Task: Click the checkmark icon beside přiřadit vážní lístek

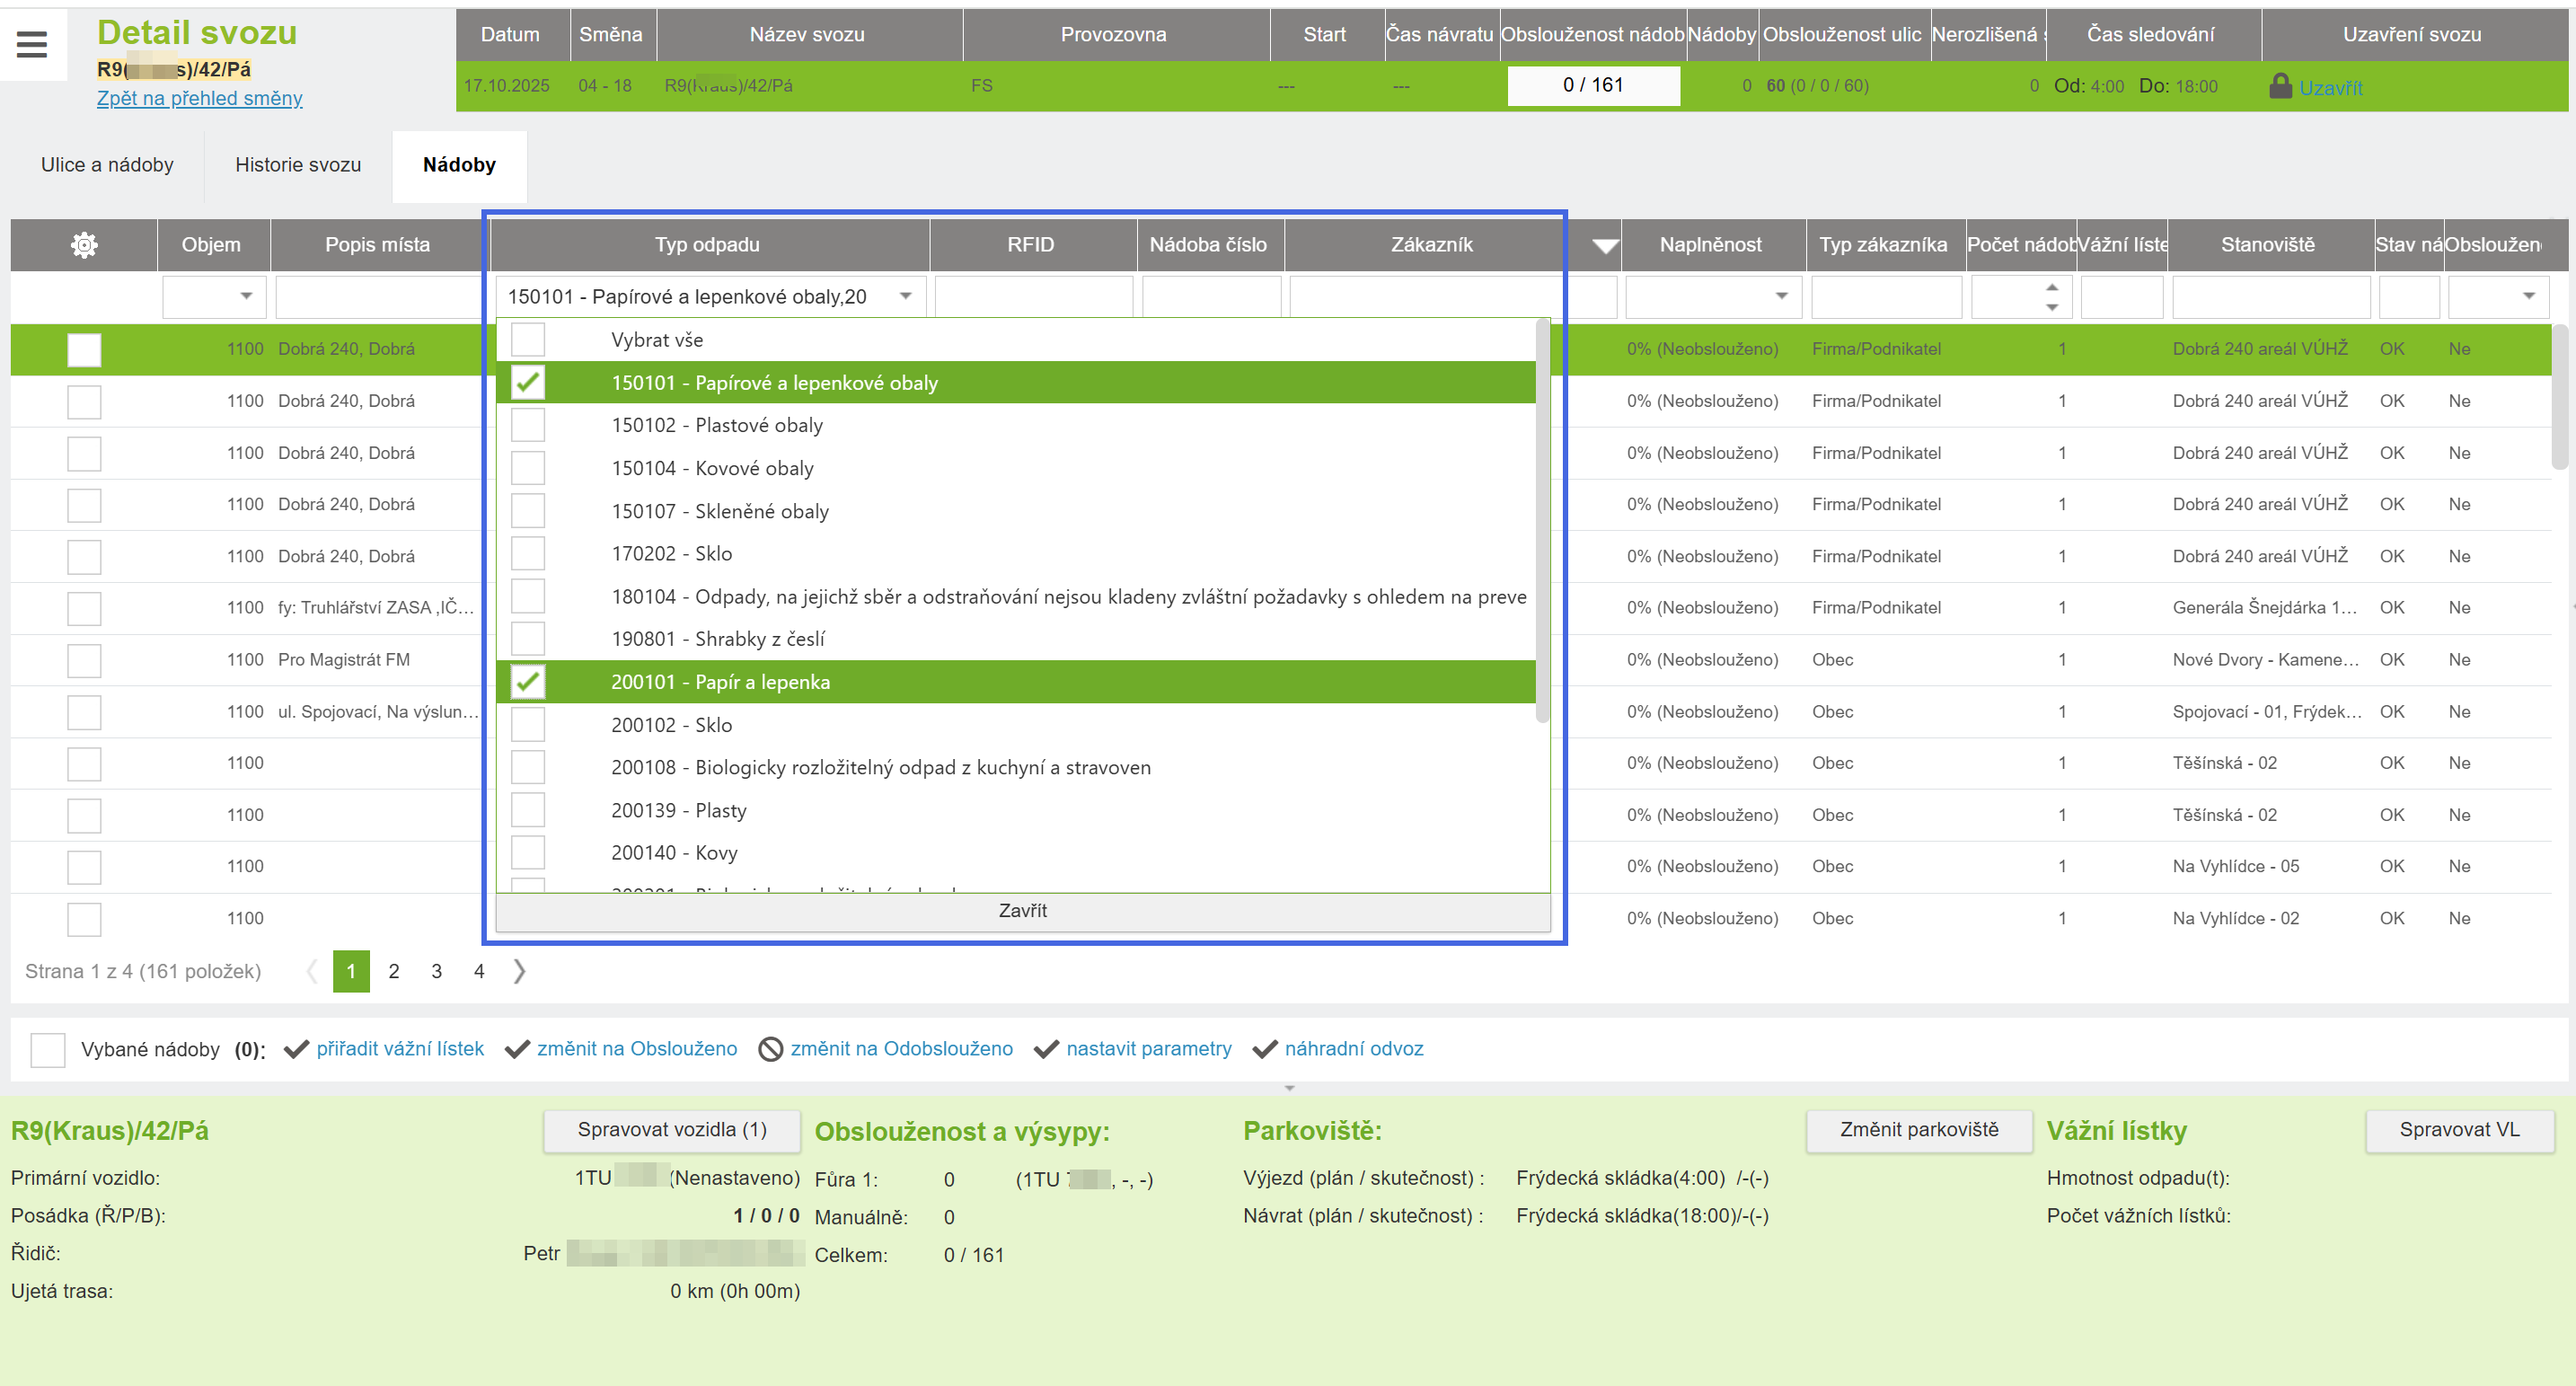Action: click(x=296, y=1049)
